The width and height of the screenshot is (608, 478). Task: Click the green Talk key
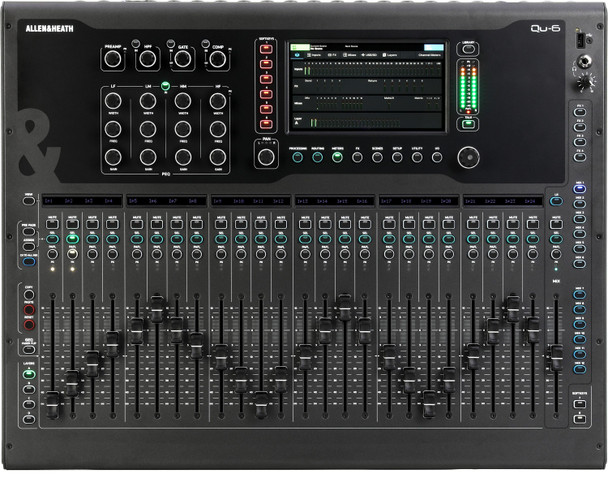pyautogui.click(x=468, y=124)
